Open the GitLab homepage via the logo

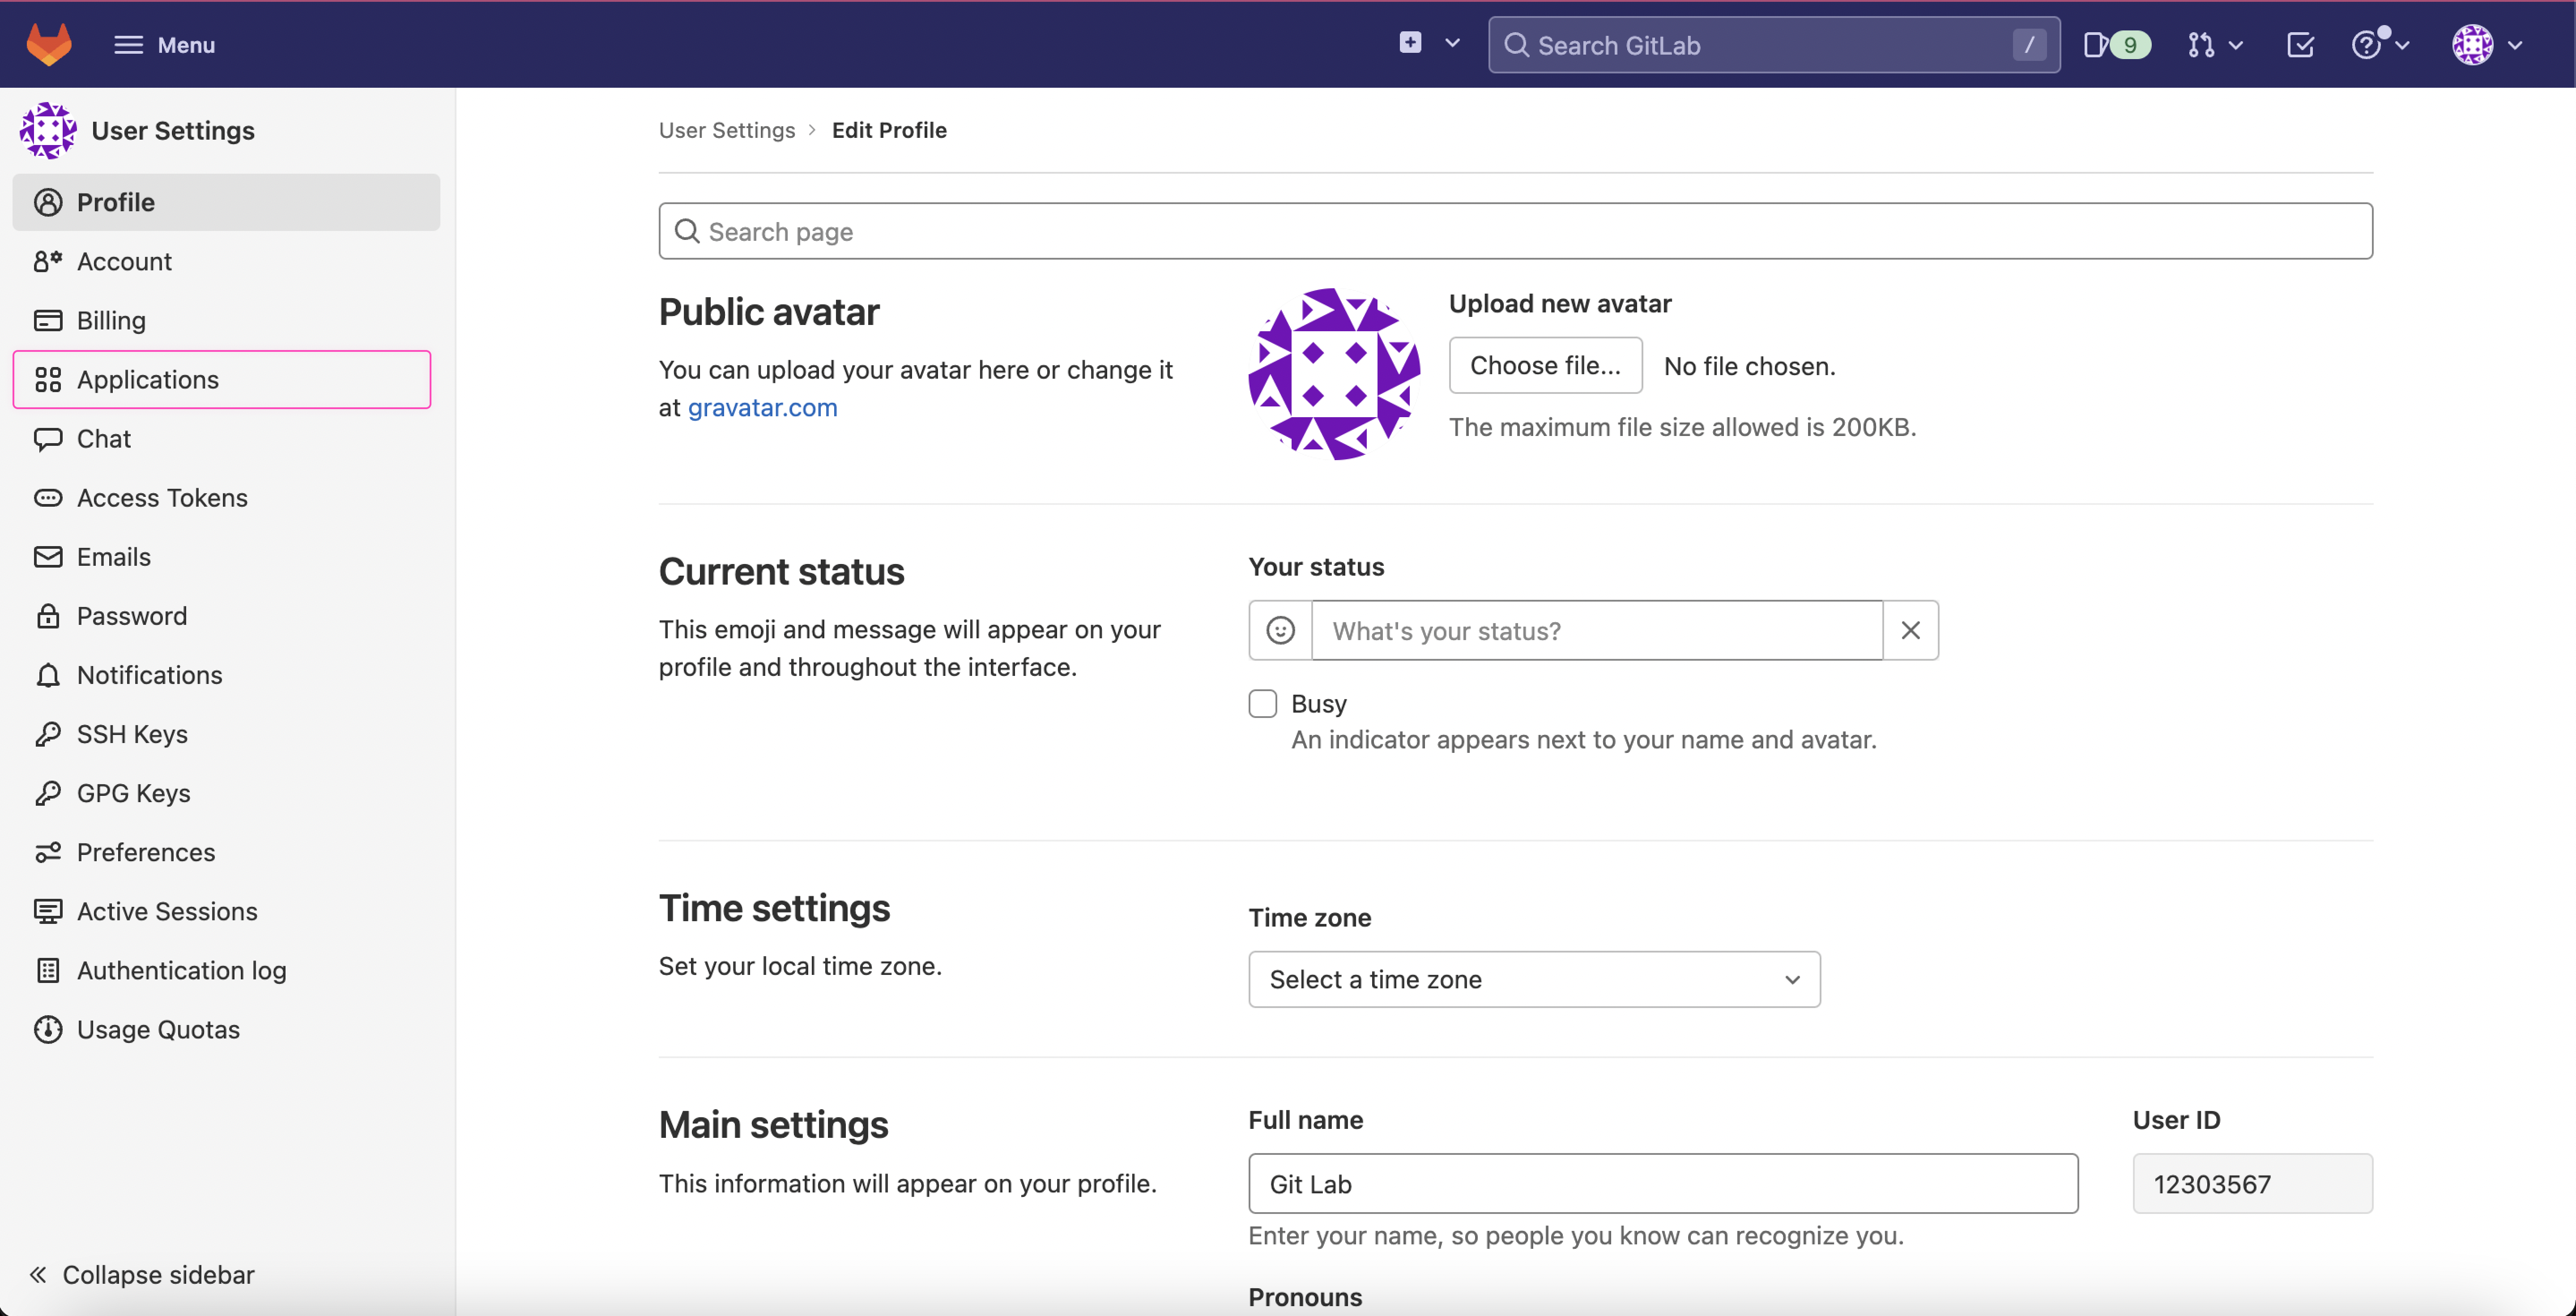pos(48,44)
